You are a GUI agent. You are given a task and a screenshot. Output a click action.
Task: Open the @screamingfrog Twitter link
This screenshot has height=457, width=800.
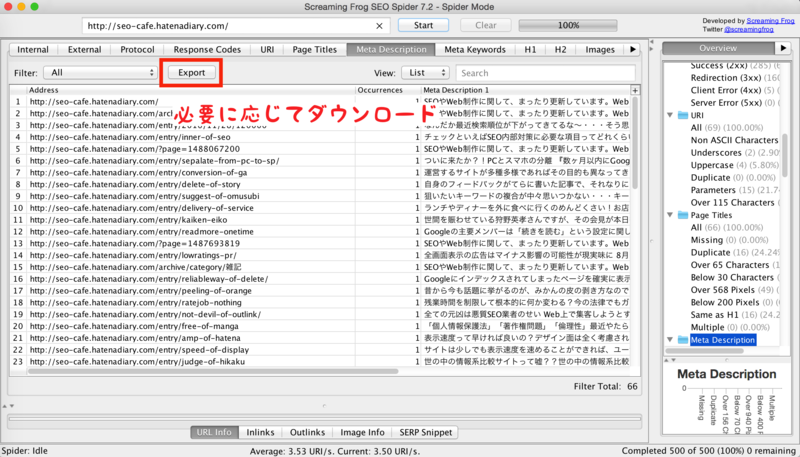click(748, 29)
